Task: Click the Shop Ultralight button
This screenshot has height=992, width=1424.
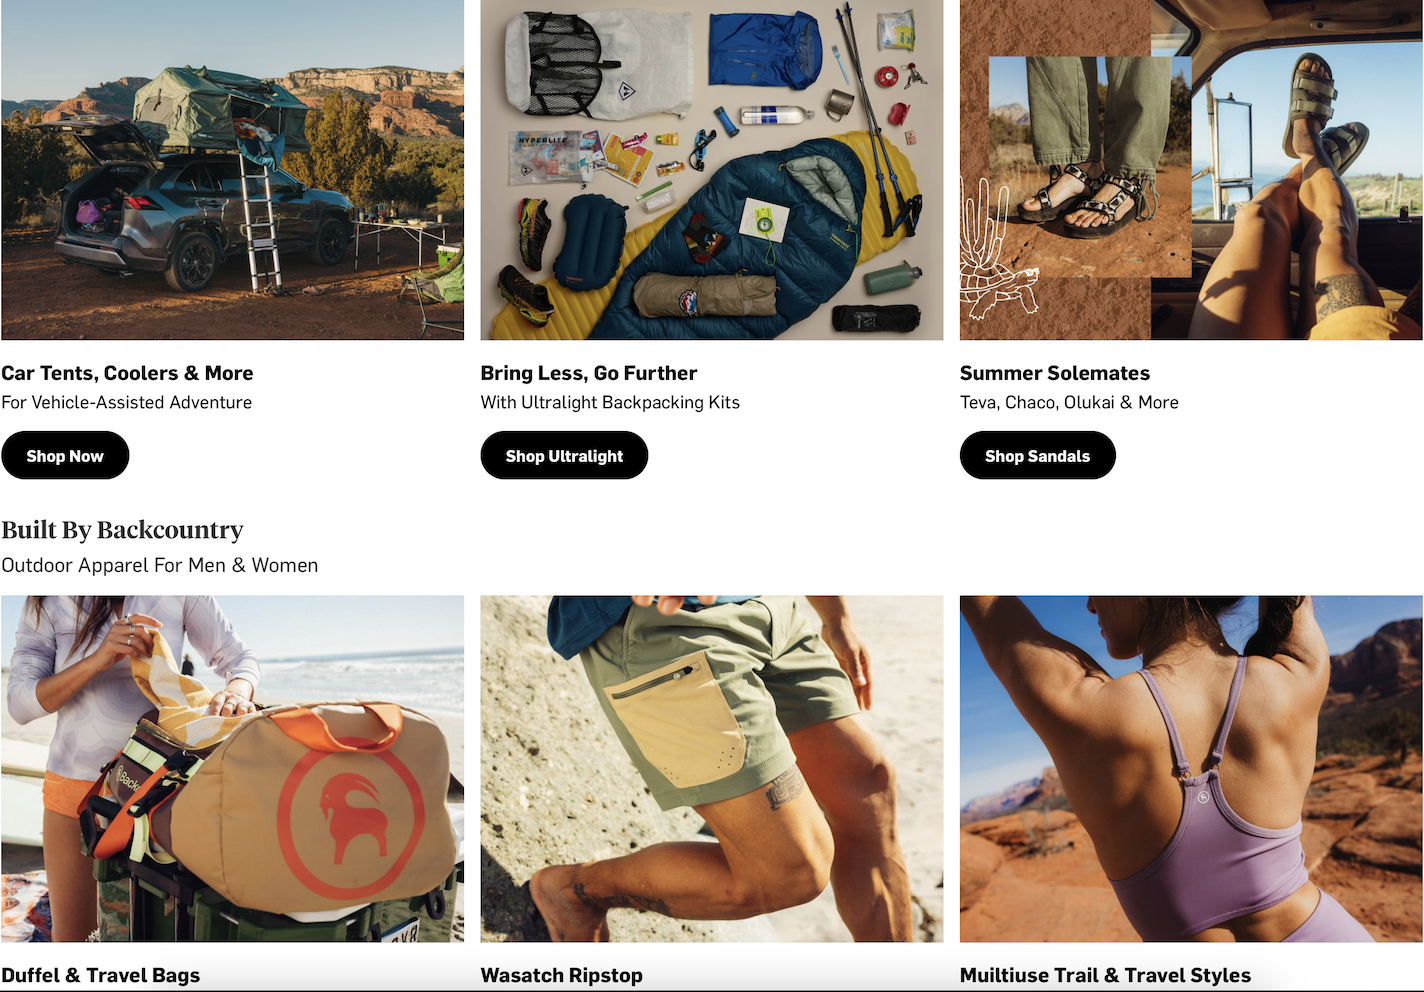Action: click(x=564, y=455)
